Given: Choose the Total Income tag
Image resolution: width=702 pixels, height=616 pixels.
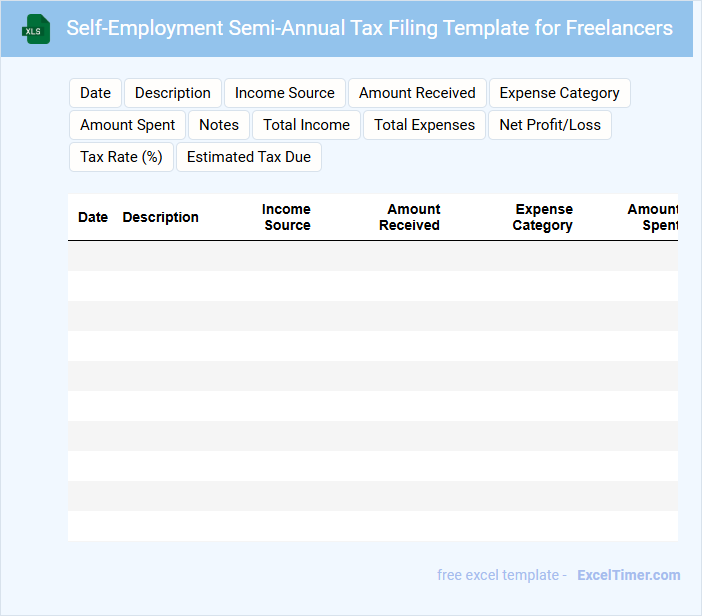Looking at the screenshot, I should [x=307, y=125].
